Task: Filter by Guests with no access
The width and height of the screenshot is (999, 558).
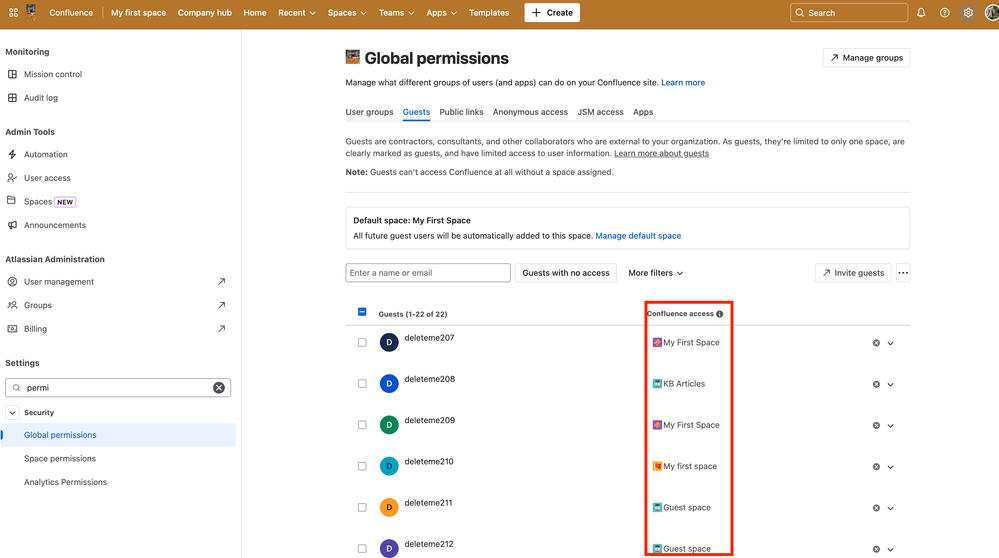Action: [566, 273]
